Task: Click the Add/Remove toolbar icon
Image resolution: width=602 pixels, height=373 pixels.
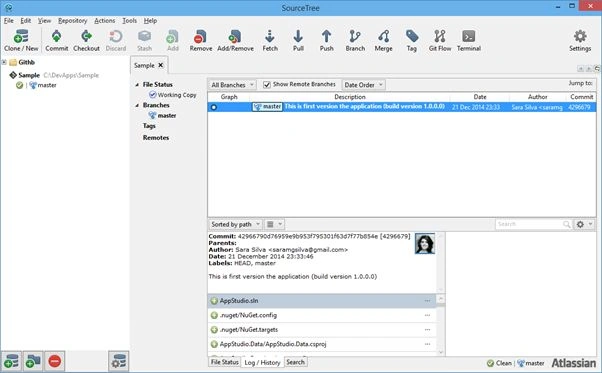Action: point(235,40)
